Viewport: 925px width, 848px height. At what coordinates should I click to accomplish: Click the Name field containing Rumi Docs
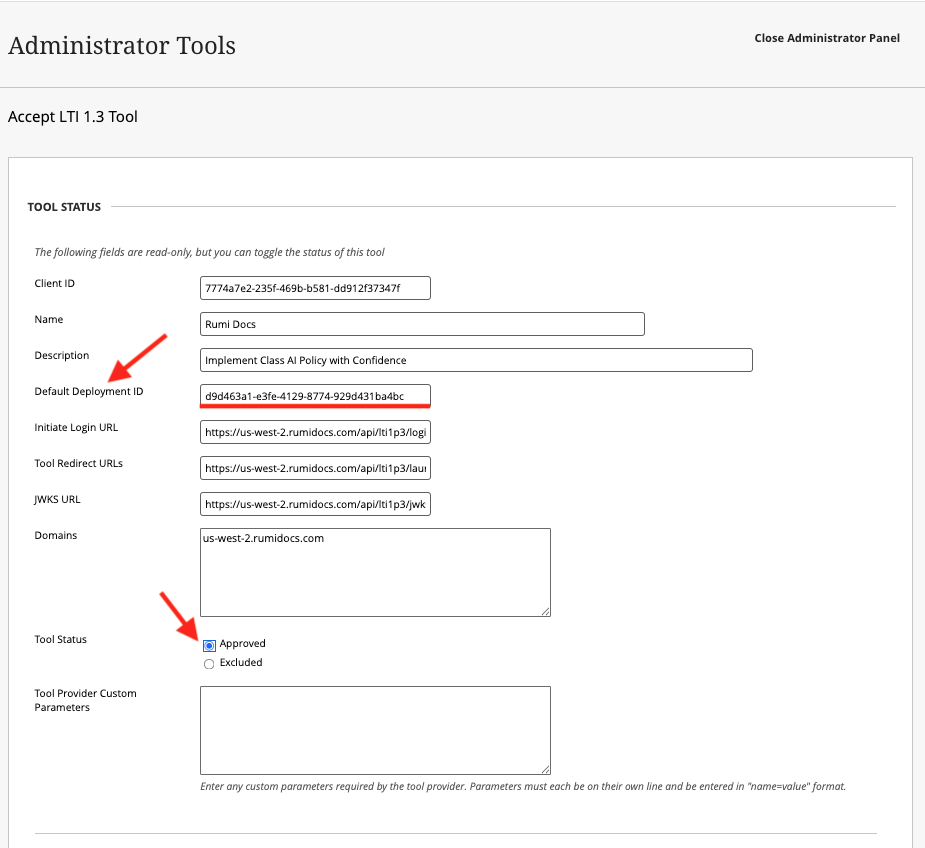coord(422,324)
